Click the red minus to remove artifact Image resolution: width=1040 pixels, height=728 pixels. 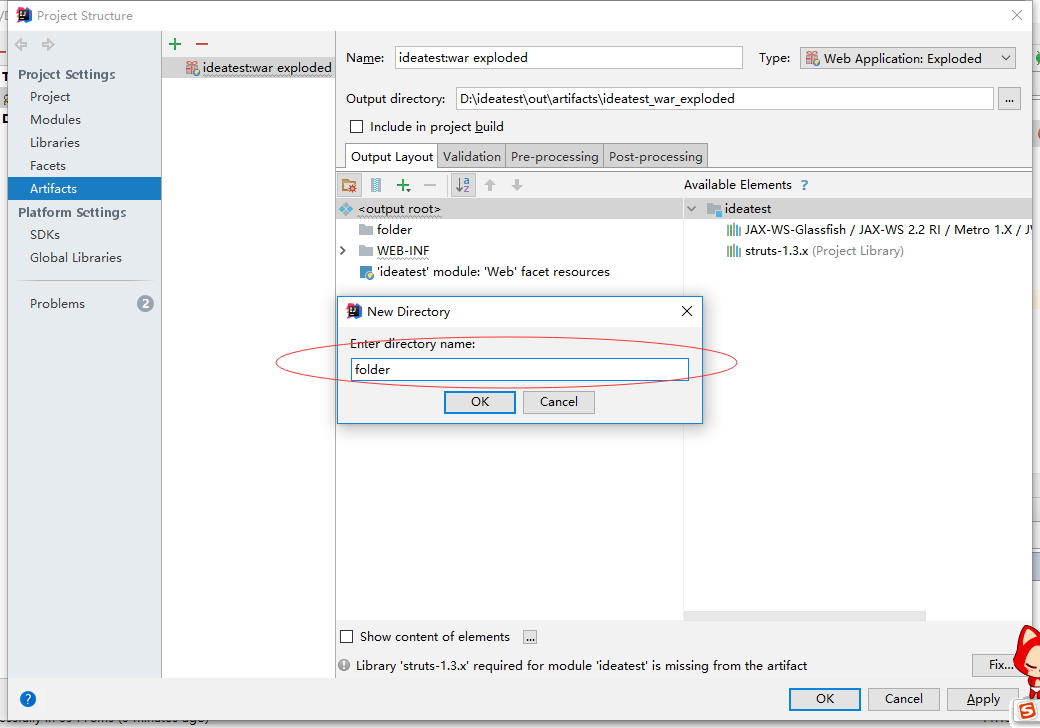(201, 44)
